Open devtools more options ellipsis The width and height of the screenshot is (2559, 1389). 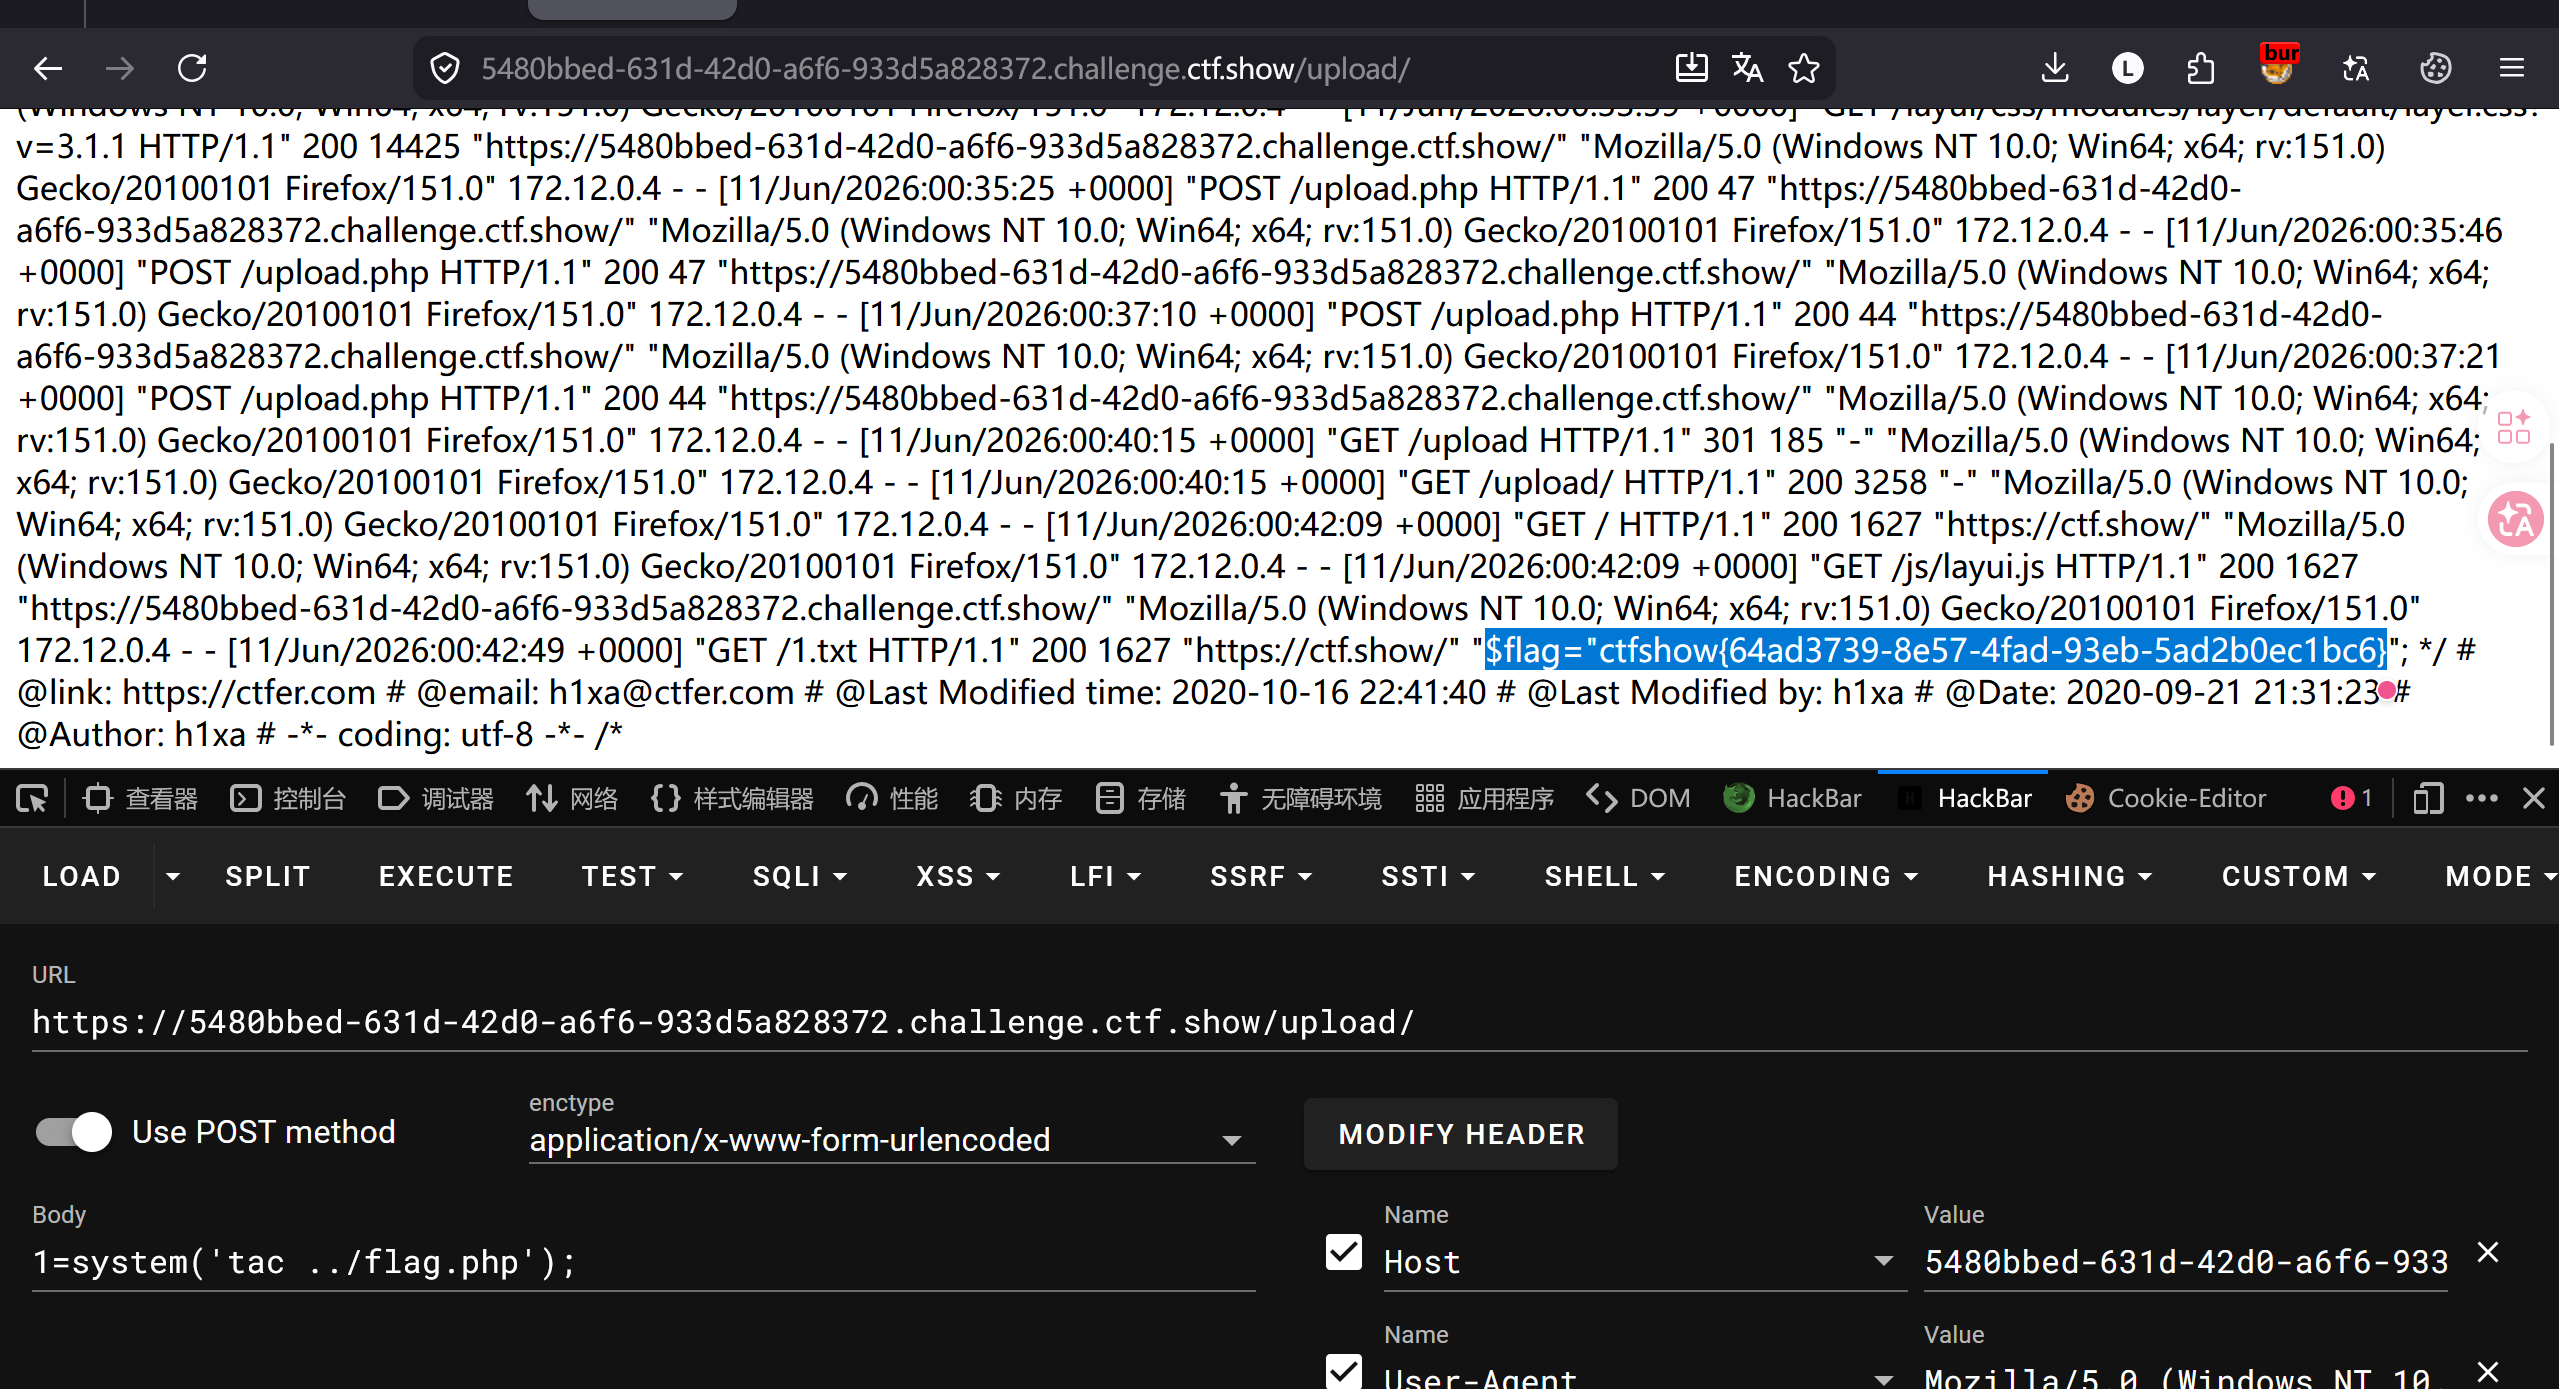click(2482, 799)
